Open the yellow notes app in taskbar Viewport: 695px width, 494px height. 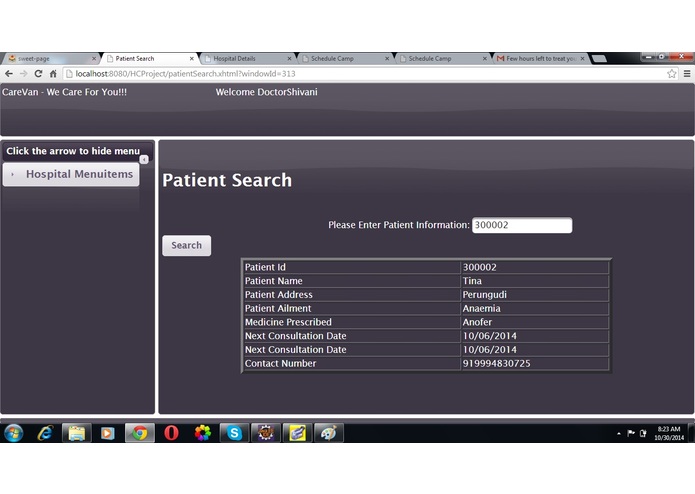pos(297,433)
